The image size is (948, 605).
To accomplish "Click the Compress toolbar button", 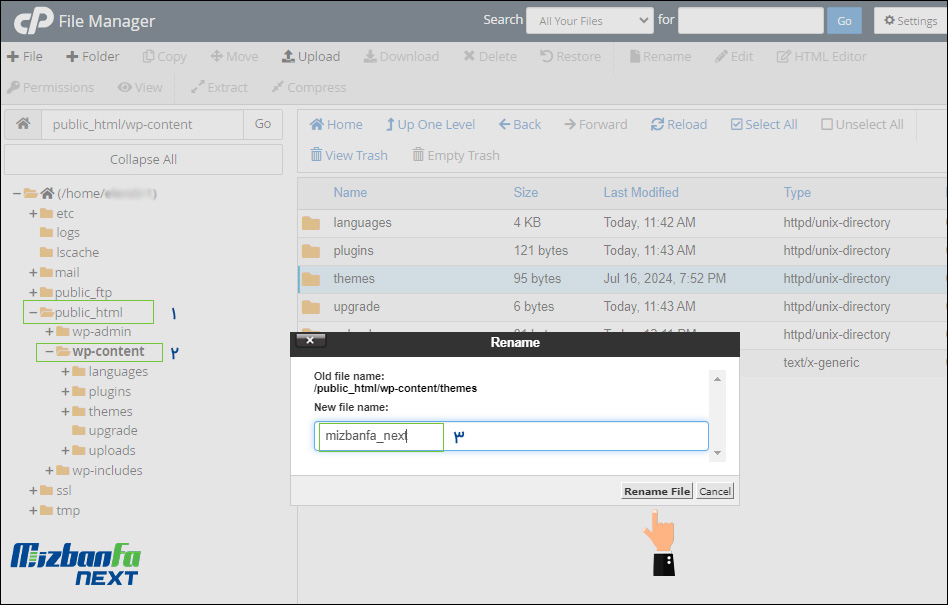I will (x=309, y=88).
